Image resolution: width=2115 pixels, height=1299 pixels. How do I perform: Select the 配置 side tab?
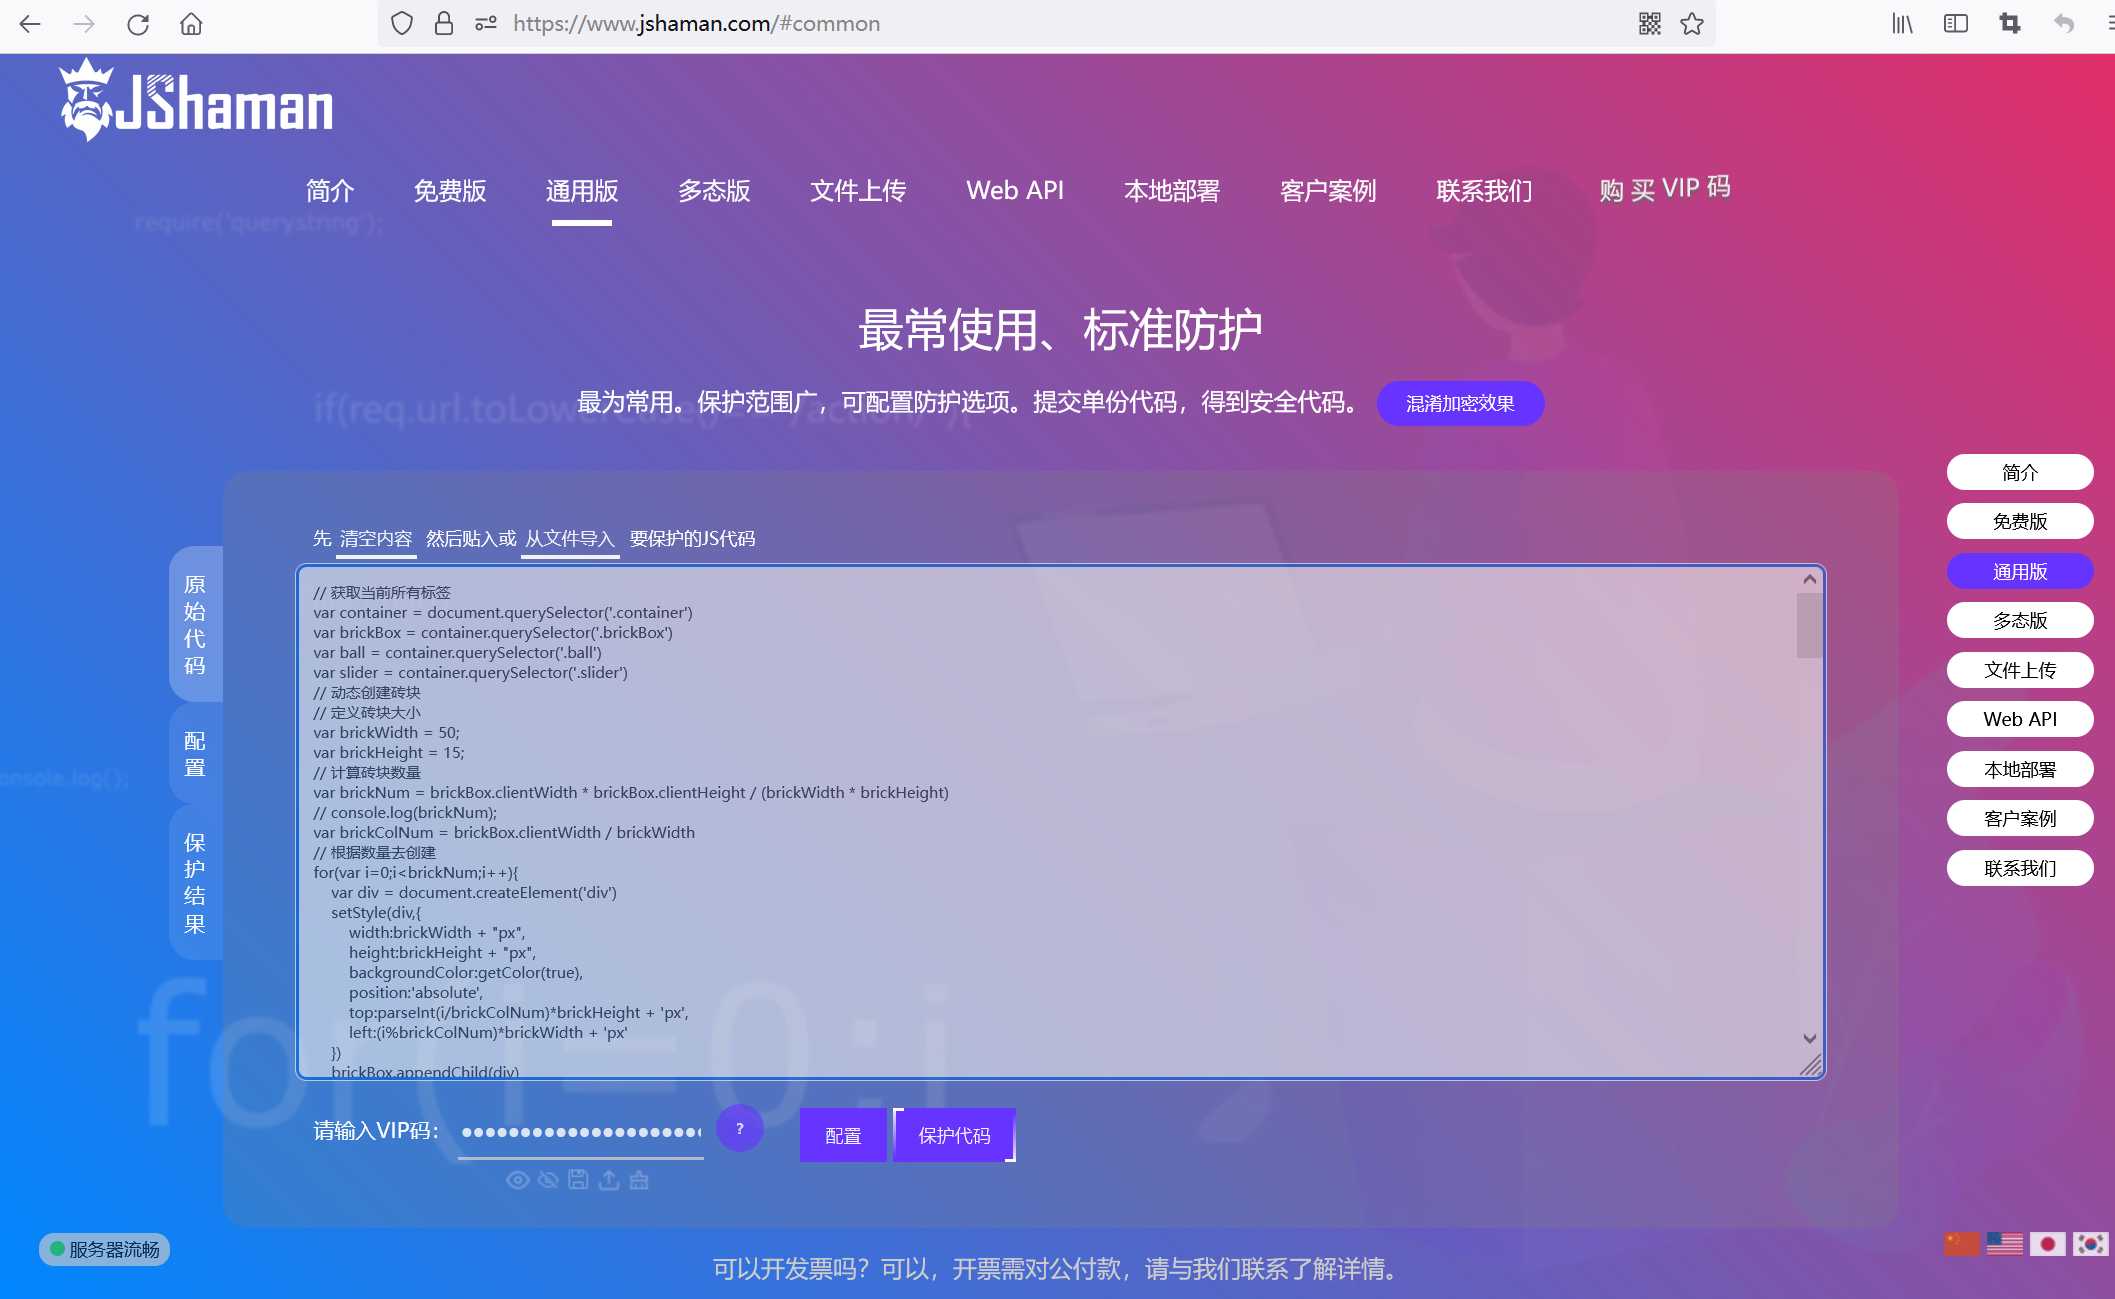195,754
